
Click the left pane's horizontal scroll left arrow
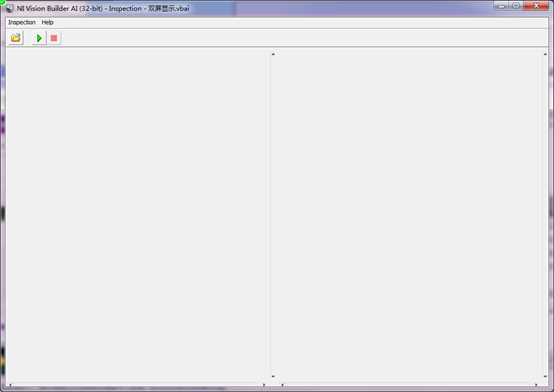click(10, 385)
